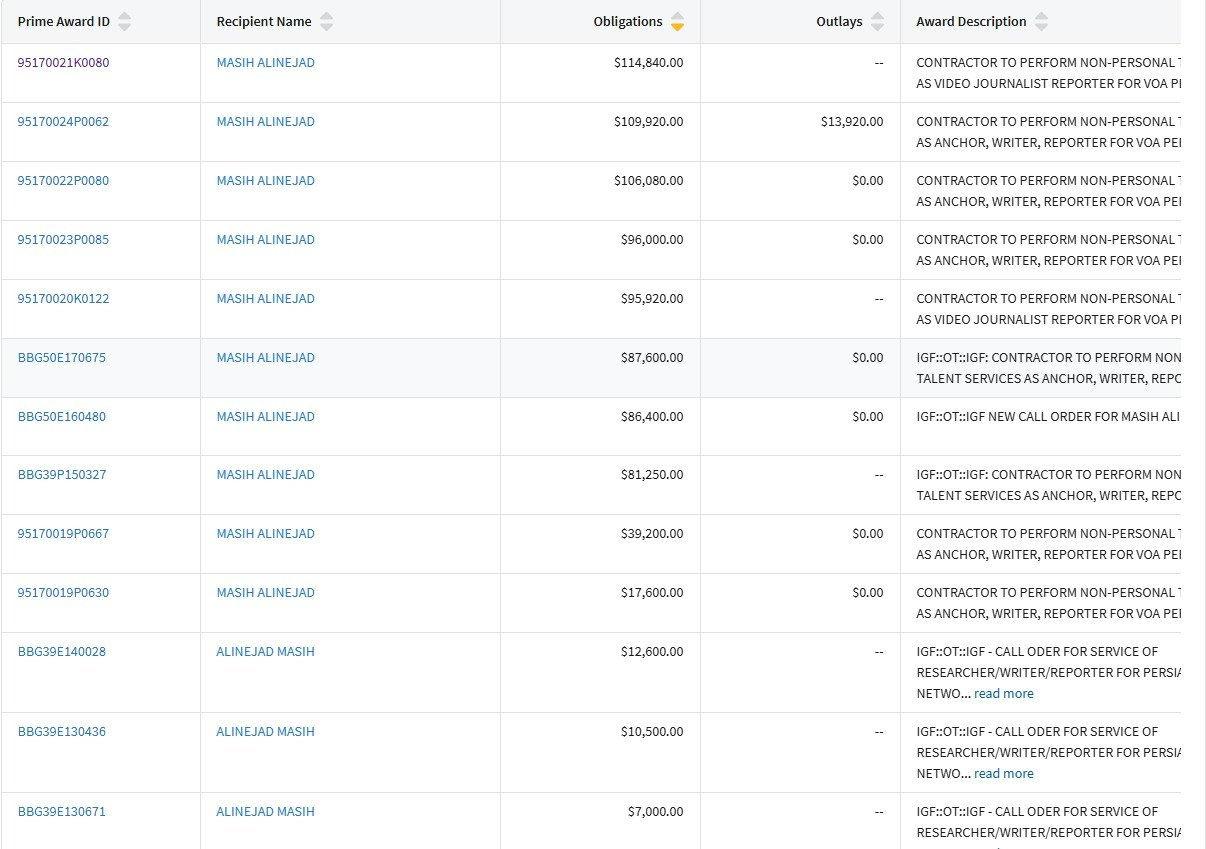Open award BBG50E170675
1206x849 pixels.
click(61, 358)
